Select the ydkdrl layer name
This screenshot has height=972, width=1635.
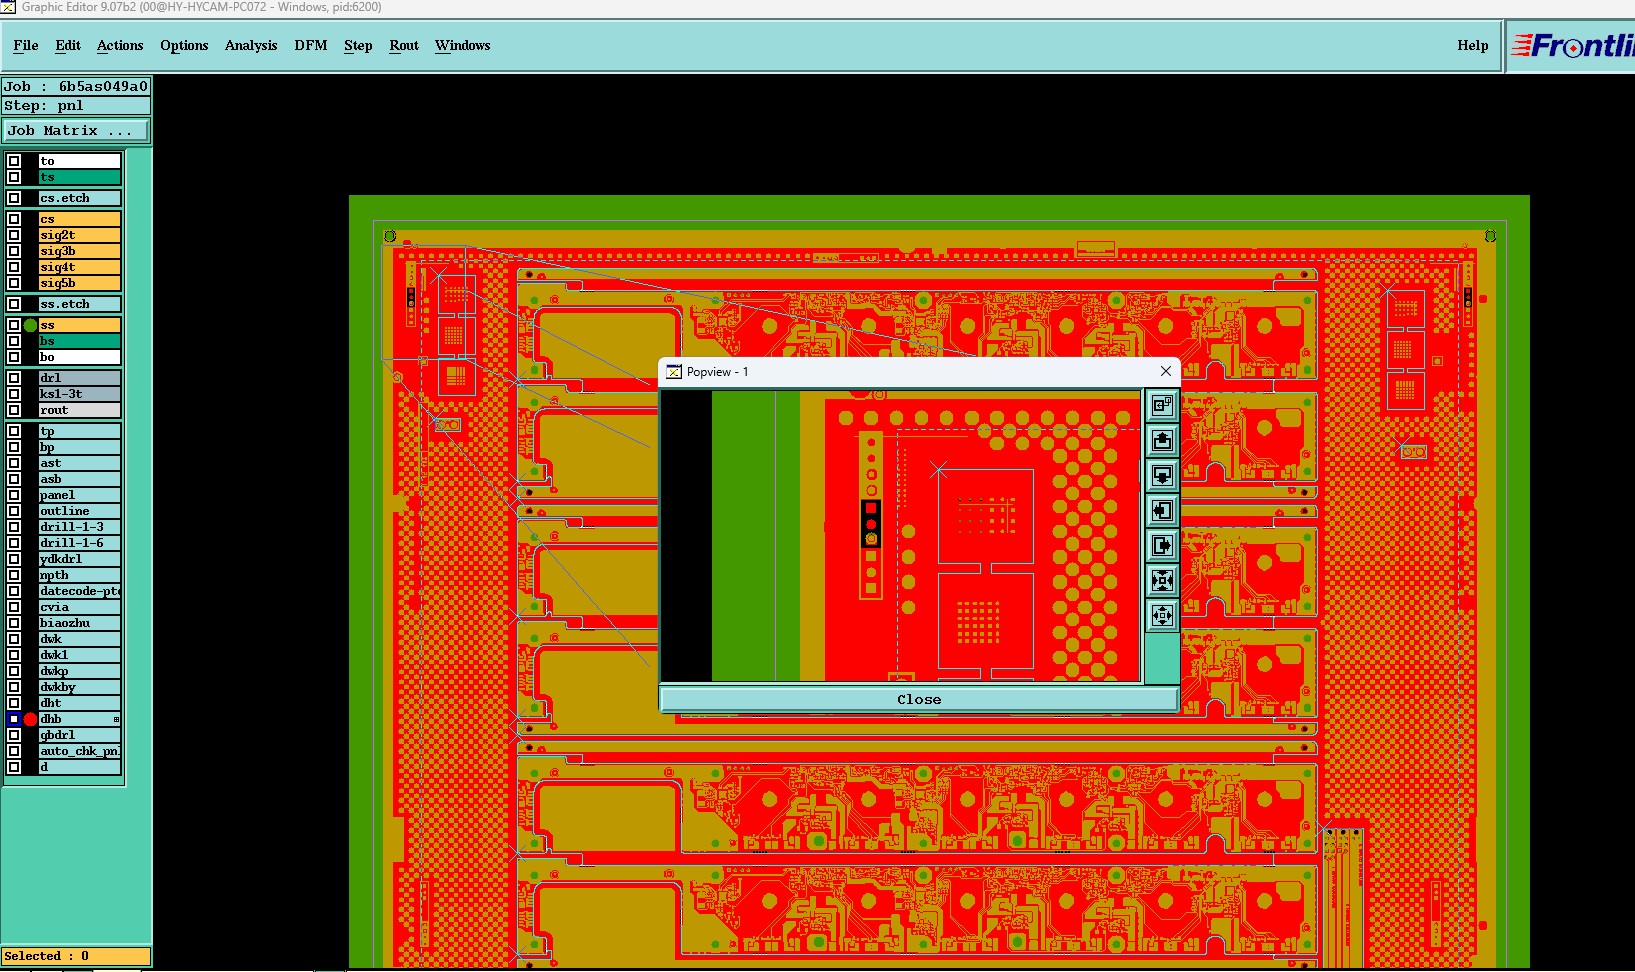click(79, 559)
